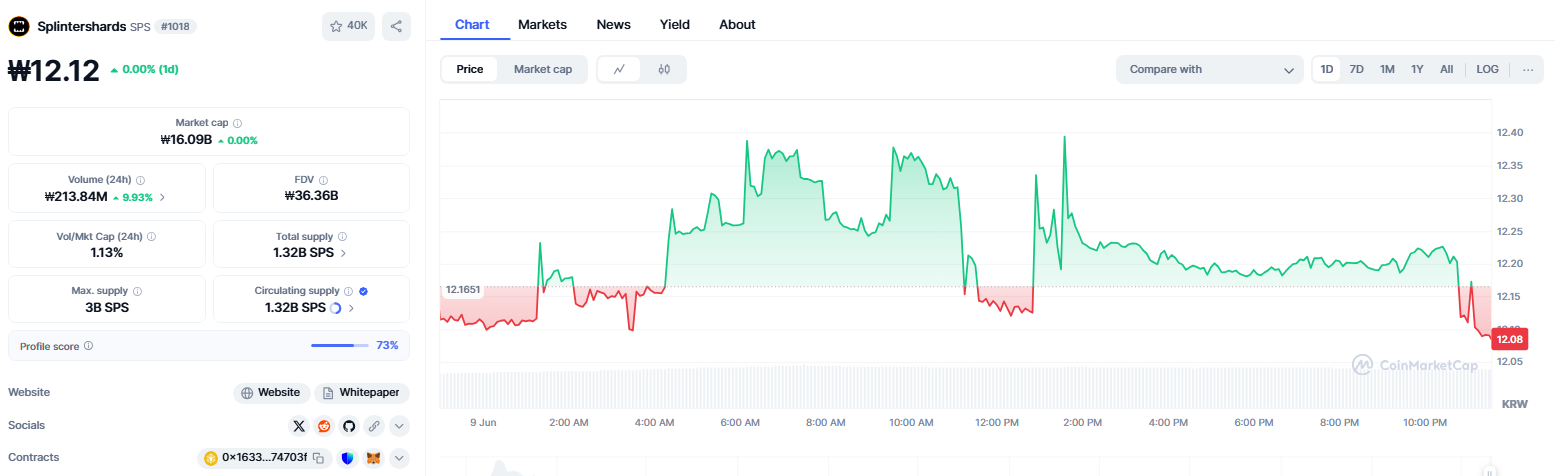
Task: Expand more Contracts chevron
Action: coord(399,458)
